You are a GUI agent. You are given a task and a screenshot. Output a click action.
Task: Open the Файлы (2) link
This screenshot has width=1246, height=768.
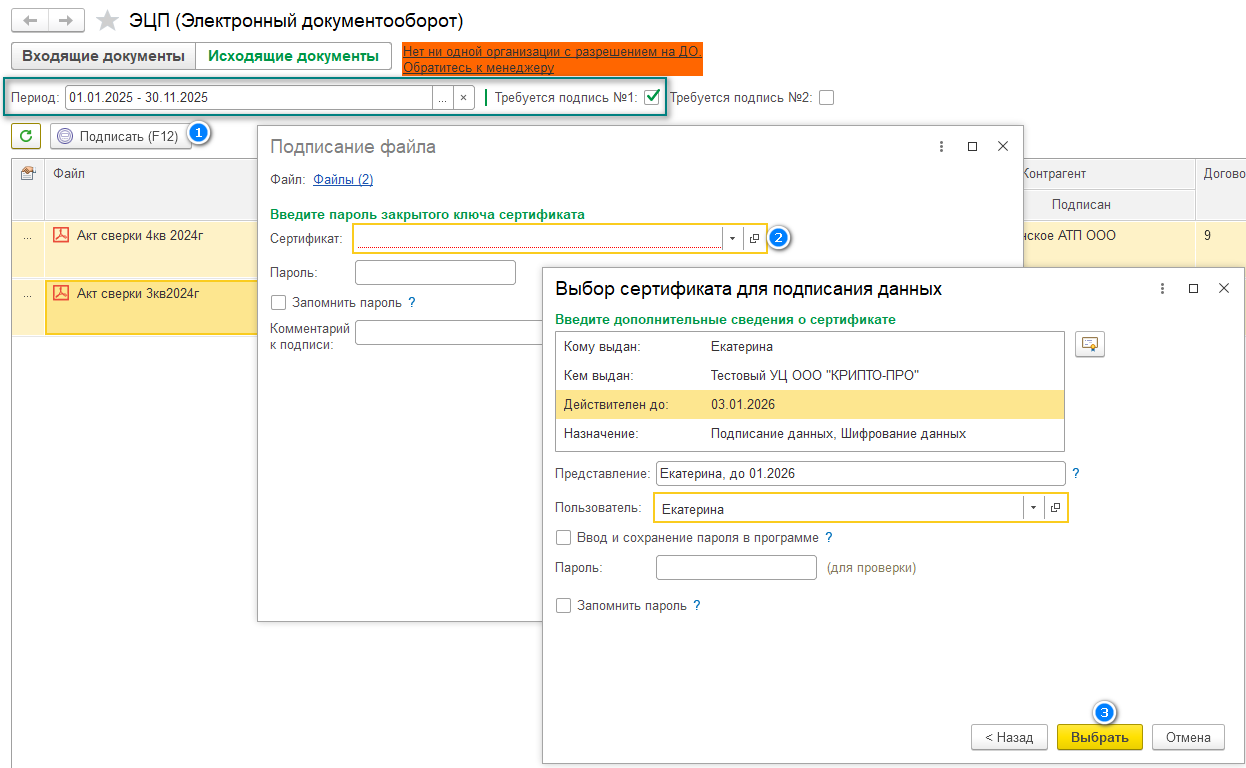point(343,179)
